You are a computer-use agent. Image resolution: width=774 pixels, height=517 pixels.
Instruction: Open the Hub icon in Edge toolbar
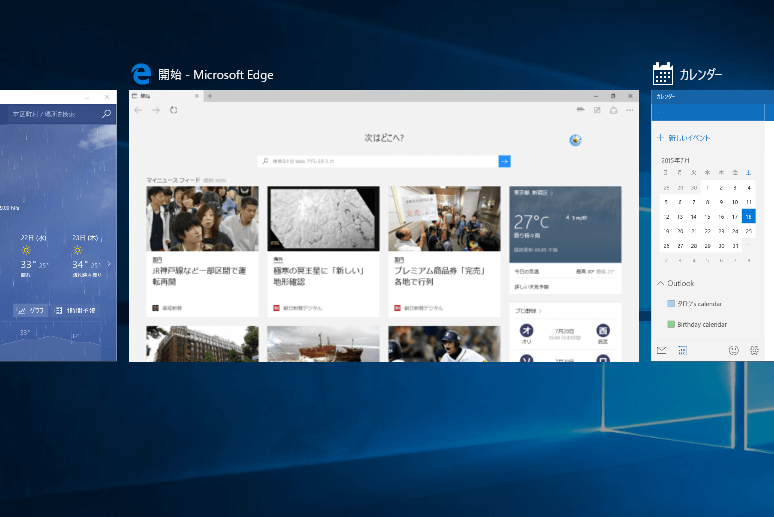(581, 110)
